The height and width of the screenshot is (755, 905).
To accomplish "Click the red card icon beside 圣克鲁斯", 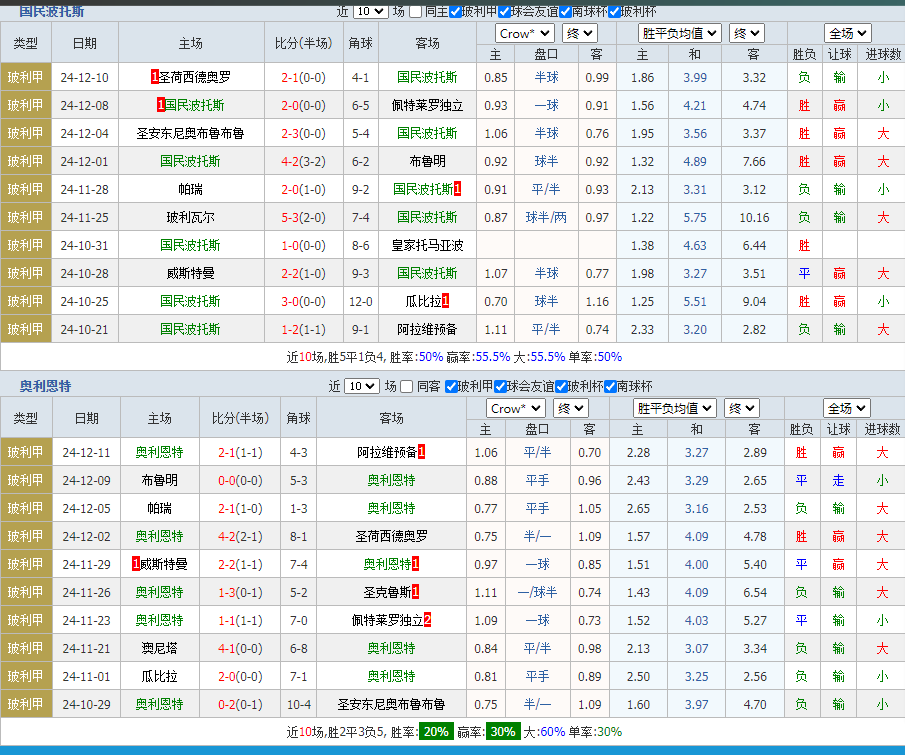I will pyautogui.click(x=416, y=591).
